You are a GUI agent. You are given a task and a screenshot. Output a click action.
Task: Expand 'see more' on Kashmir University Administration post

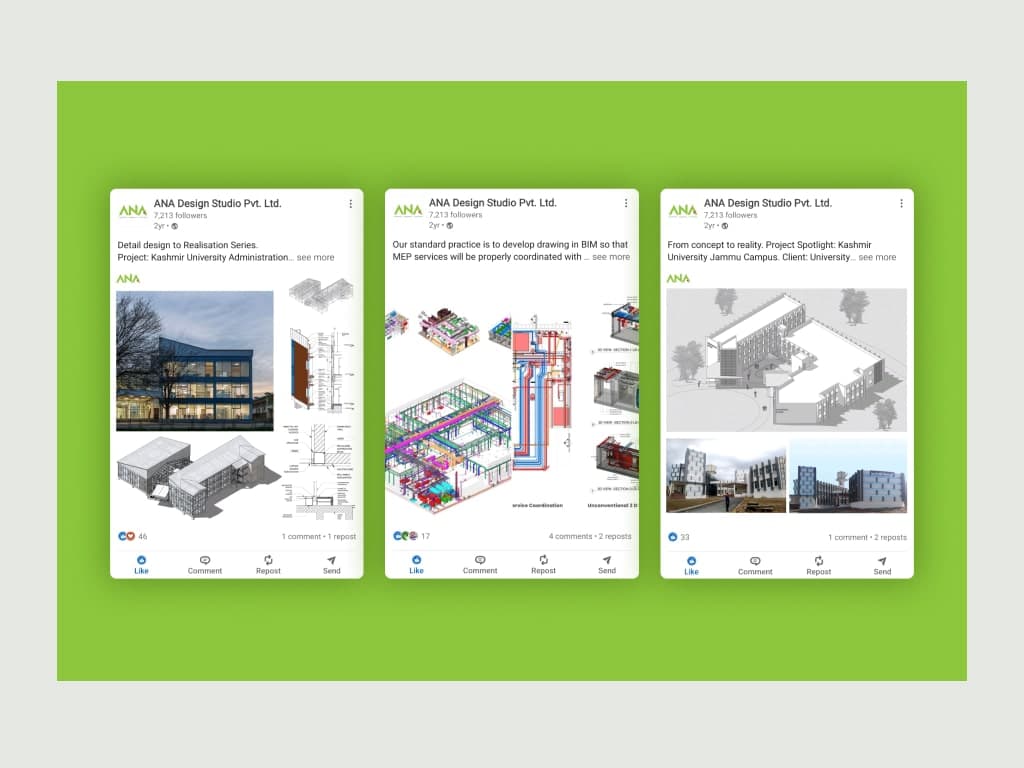(315, 257)
